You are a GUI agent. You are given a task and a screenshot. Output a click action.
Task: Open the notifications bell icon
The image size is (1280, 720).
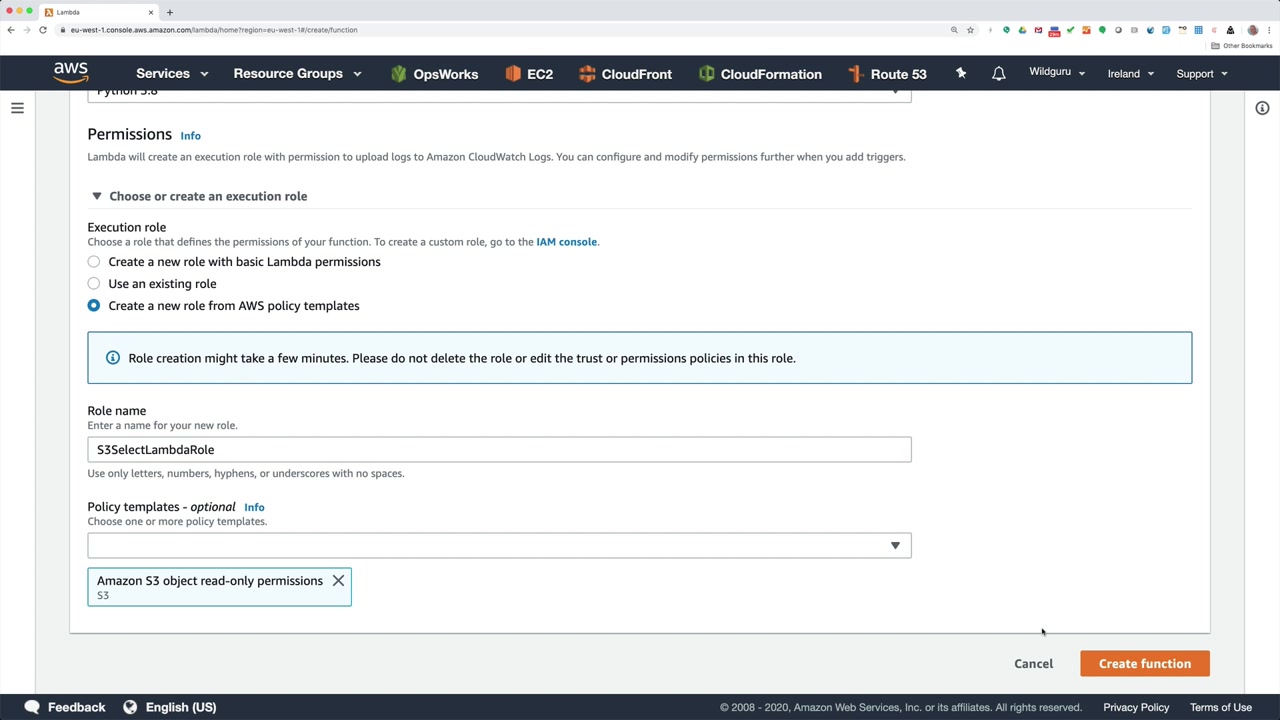click(x=998, y=74)
